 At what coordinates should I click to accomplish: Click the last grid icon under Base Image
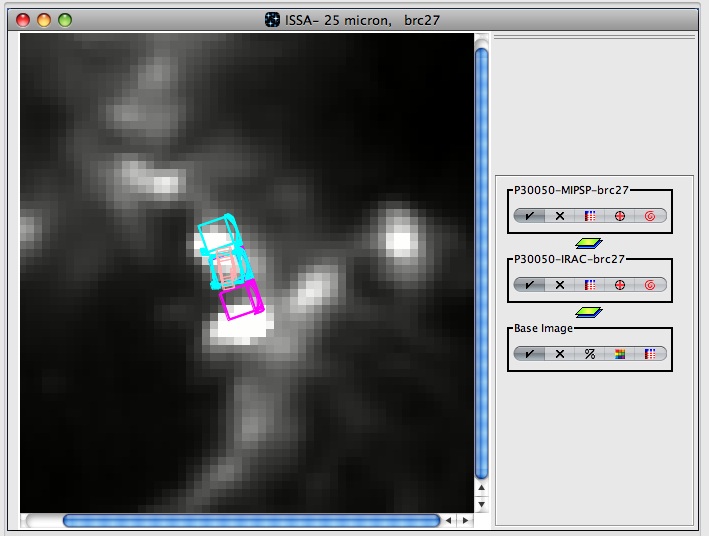[650, 354]
